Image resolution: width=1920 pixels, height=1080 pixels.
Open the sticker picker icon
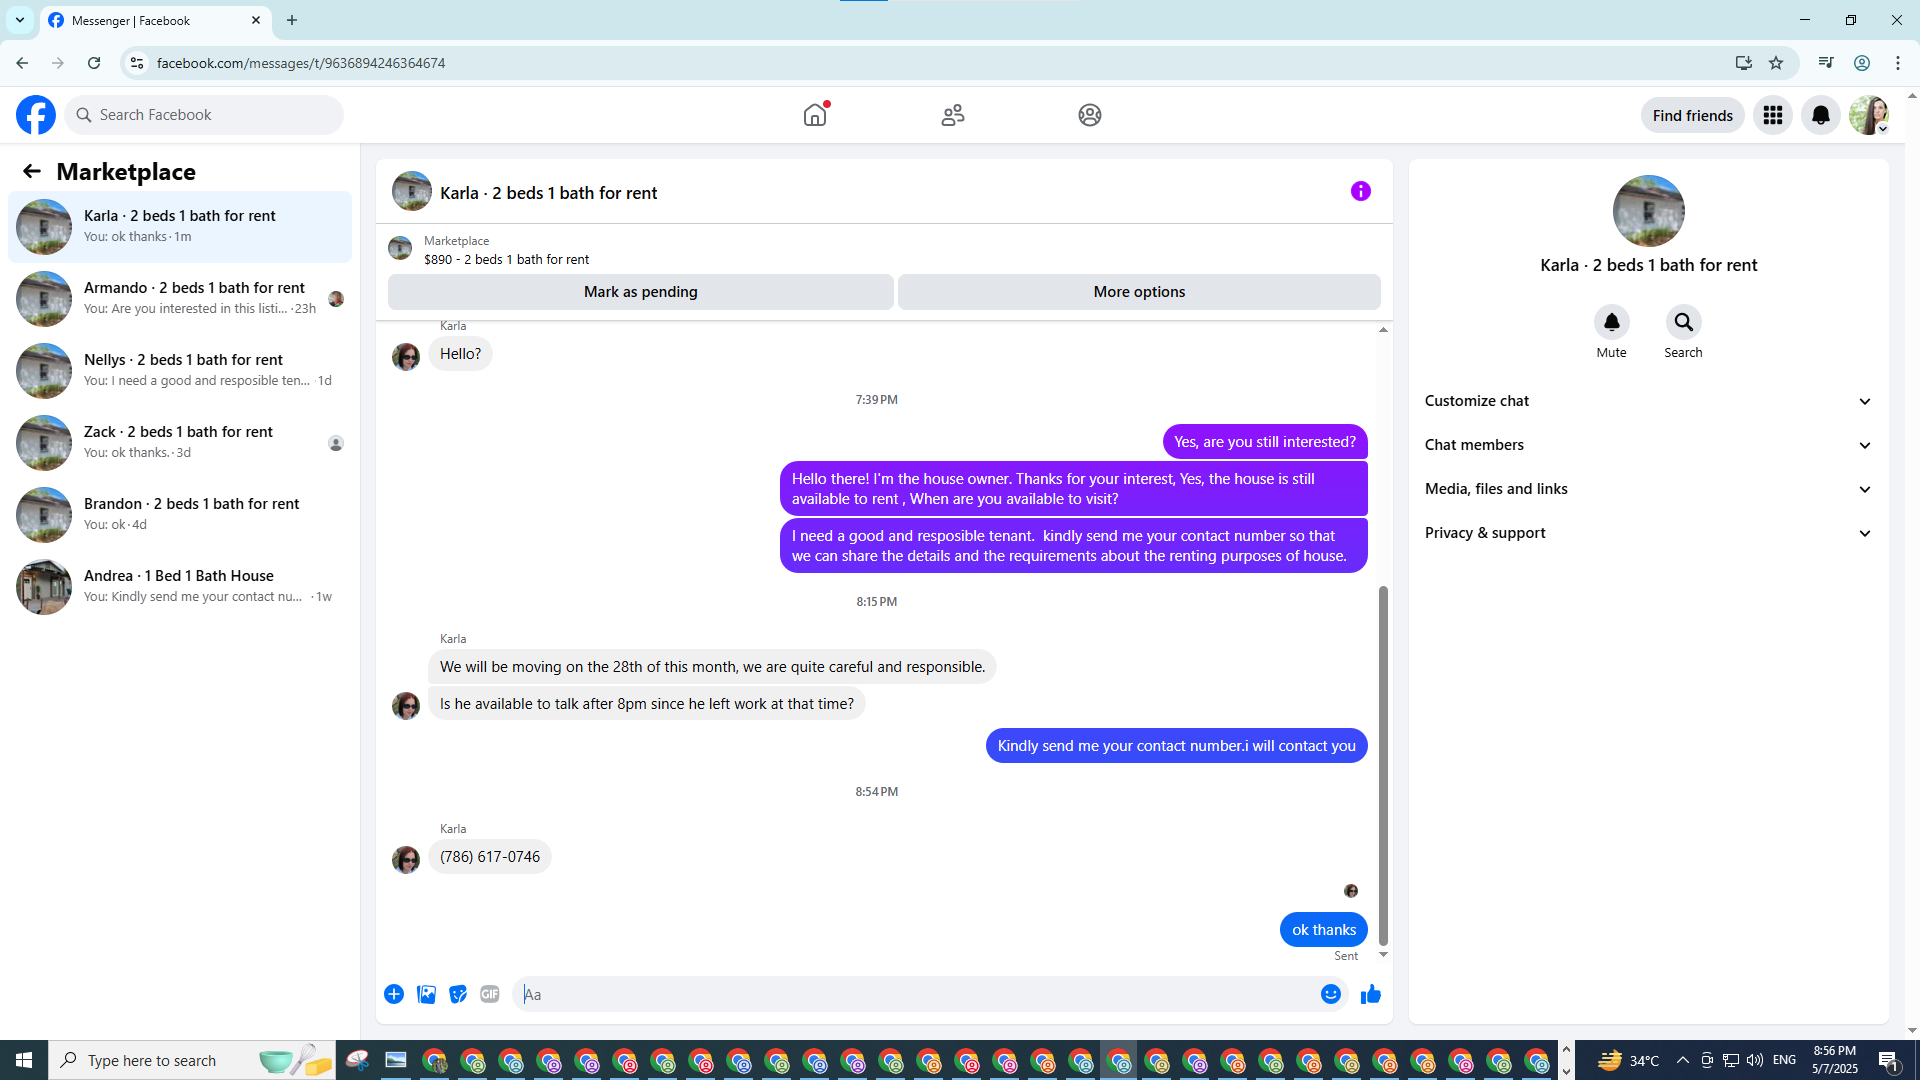click(458, 994)
